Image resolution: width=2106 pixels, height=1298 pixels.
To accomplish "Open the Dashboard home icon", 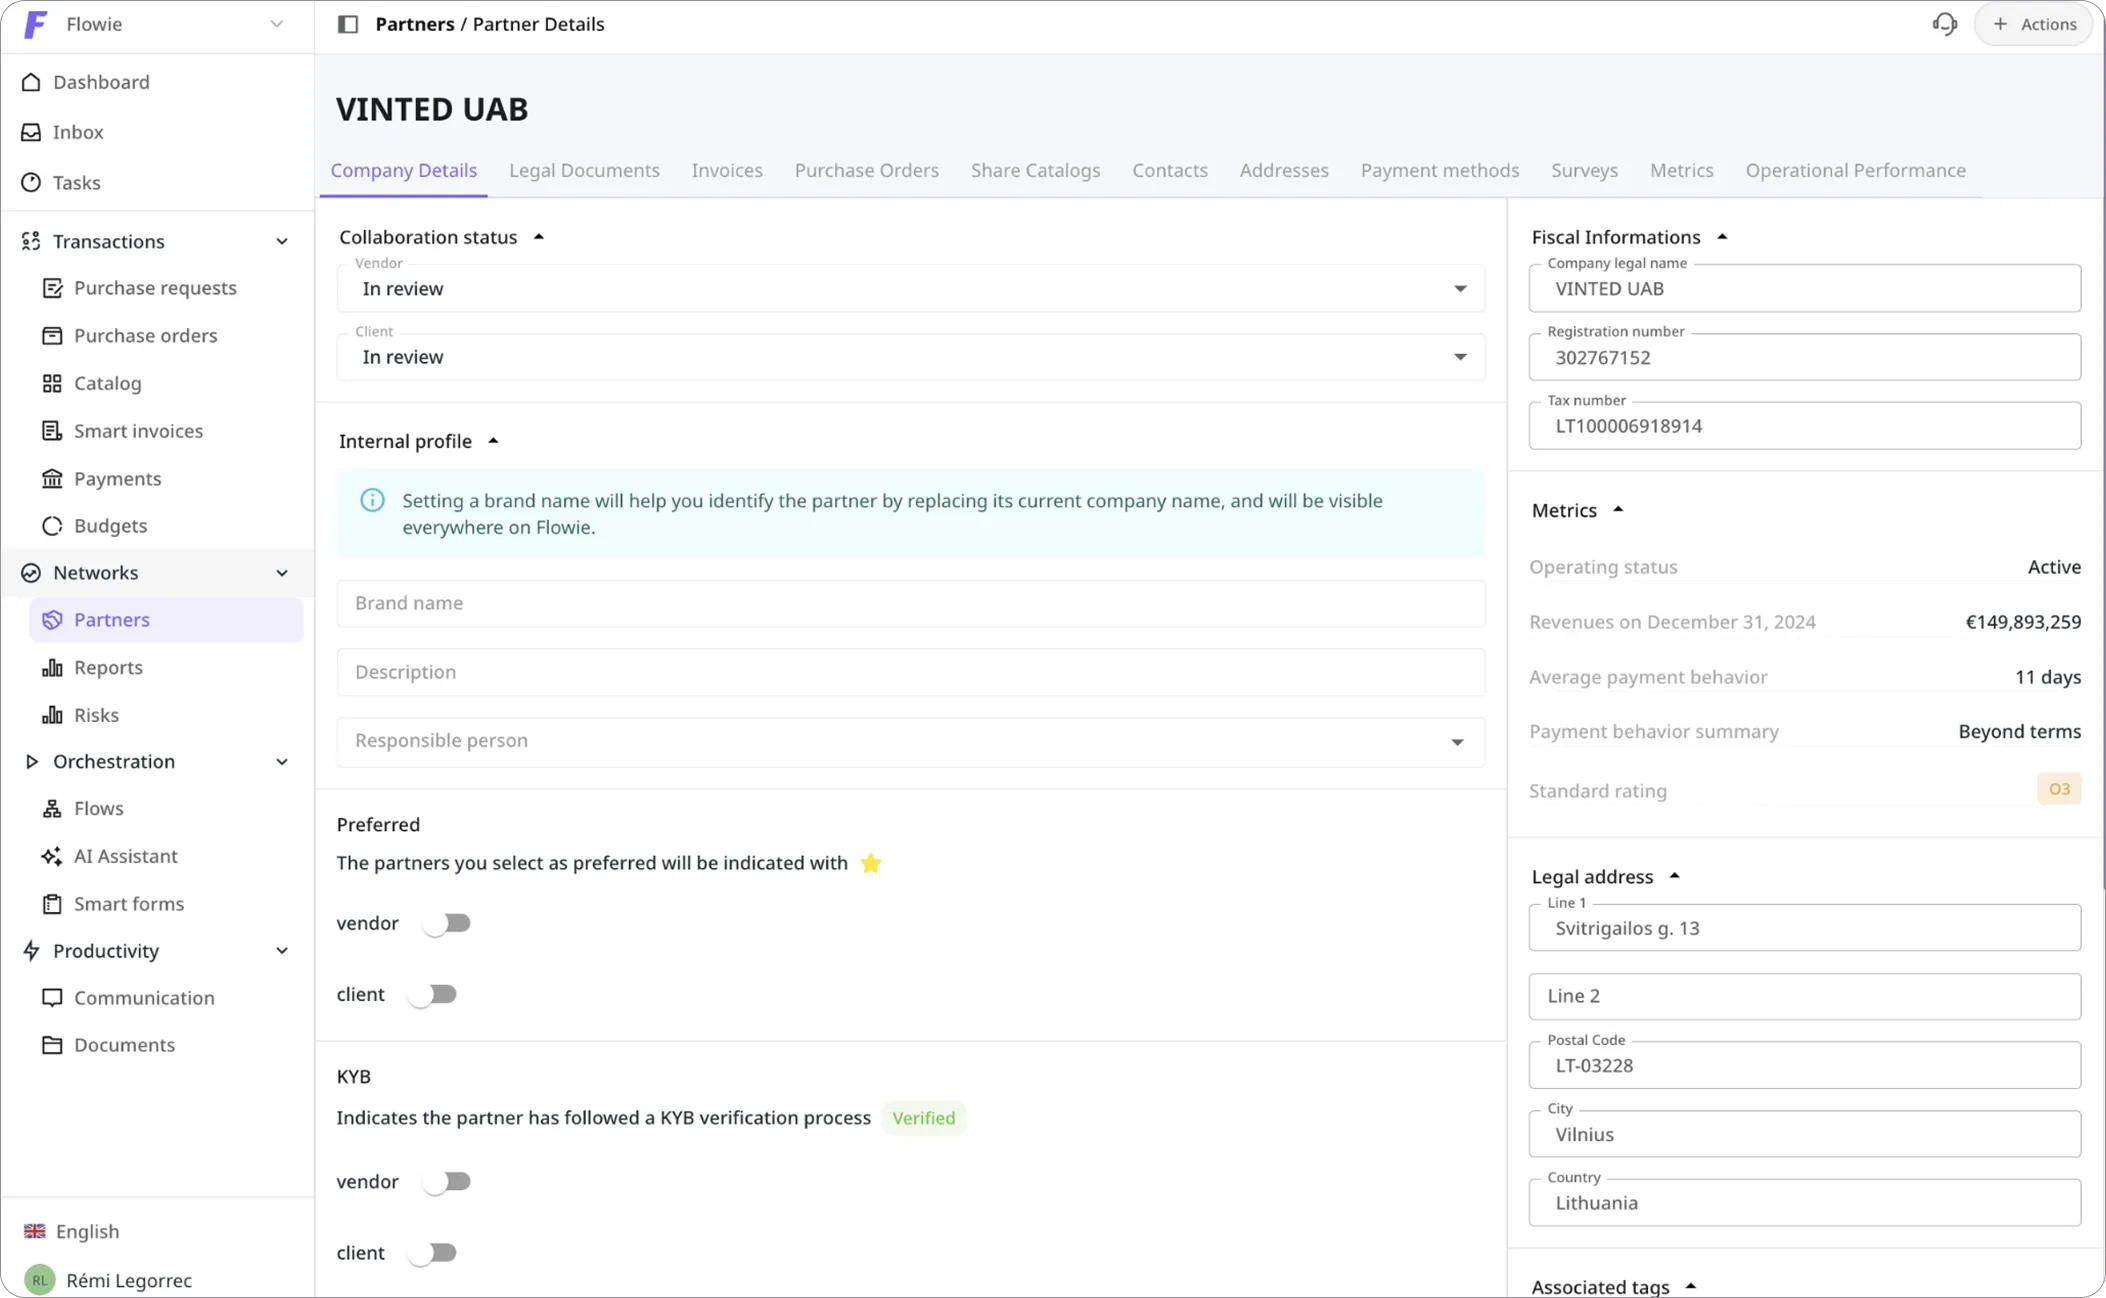I will pos(31,82).
